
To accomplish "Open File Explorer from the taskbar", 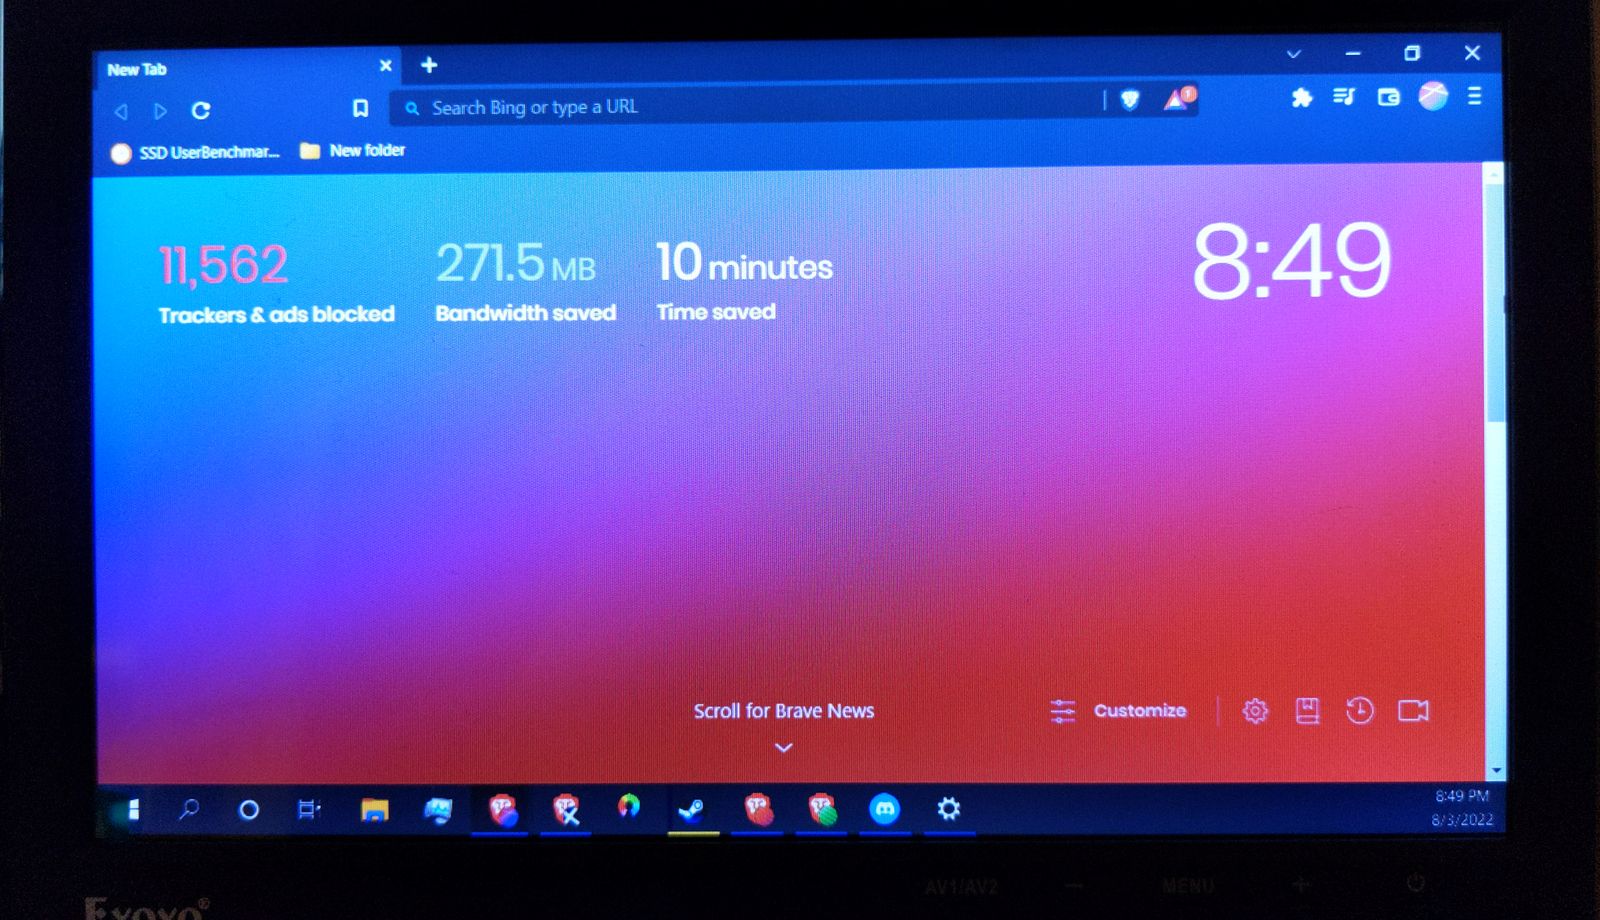I will pos(374,809).
